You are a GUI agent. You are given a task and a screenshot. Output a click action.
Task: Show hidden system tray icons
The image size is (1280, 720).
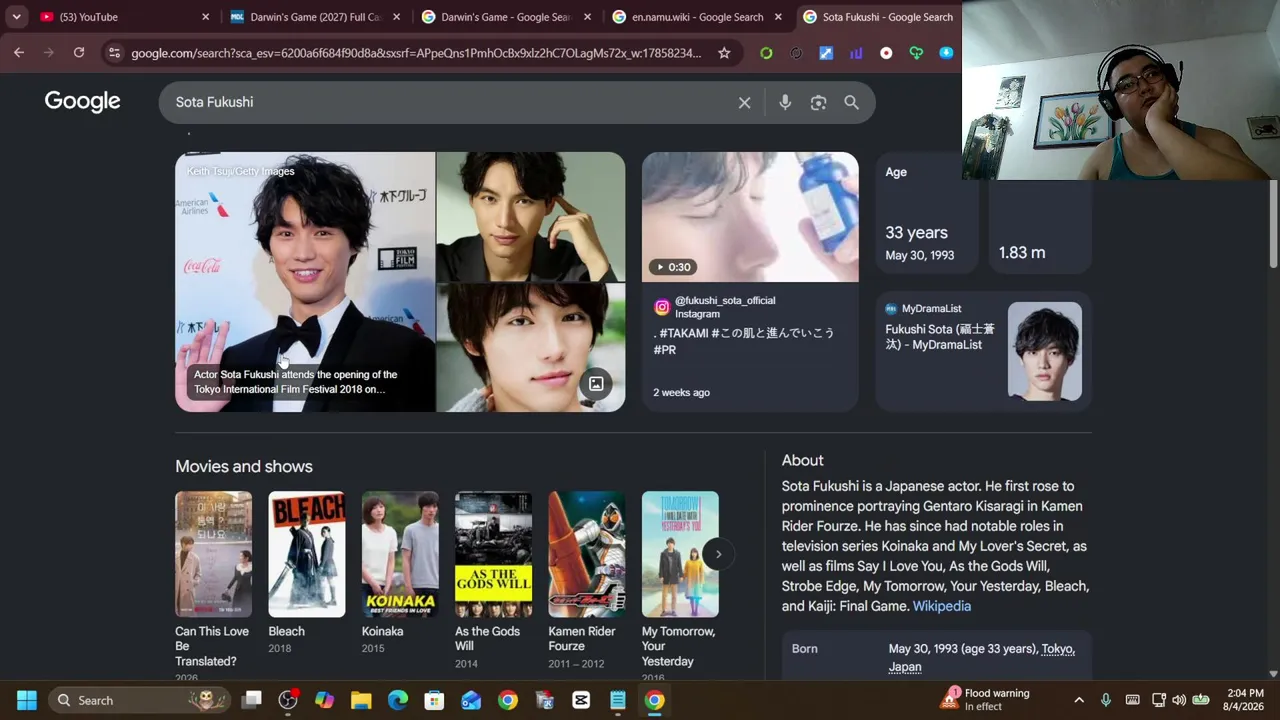(1079, 700)
